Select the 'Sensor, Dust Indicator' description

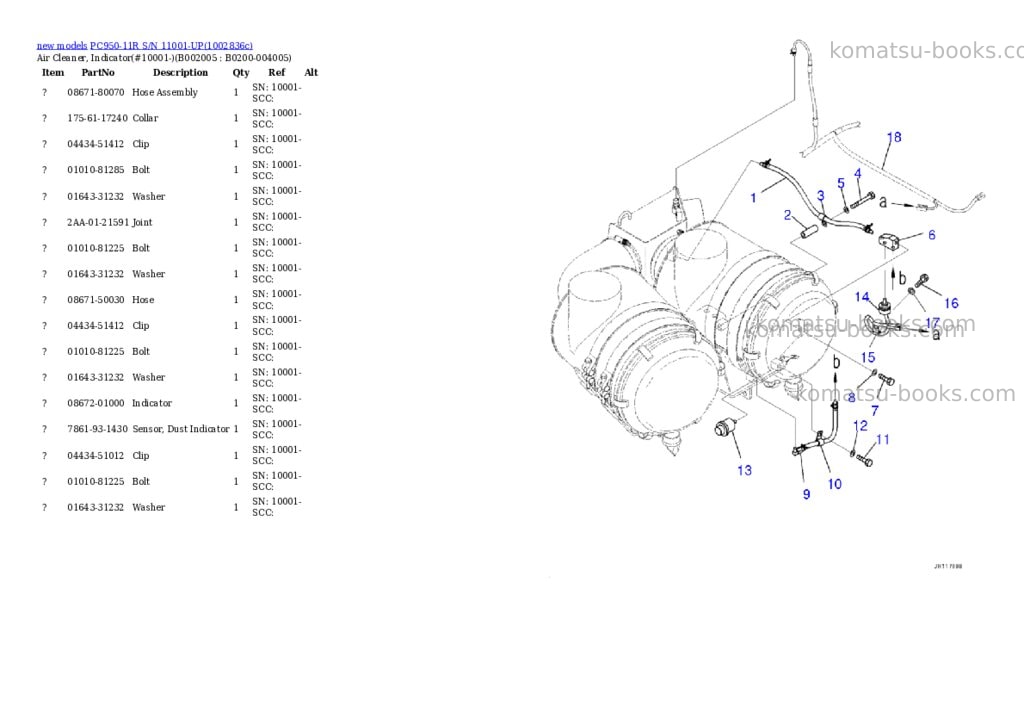[x=181, y=429]
